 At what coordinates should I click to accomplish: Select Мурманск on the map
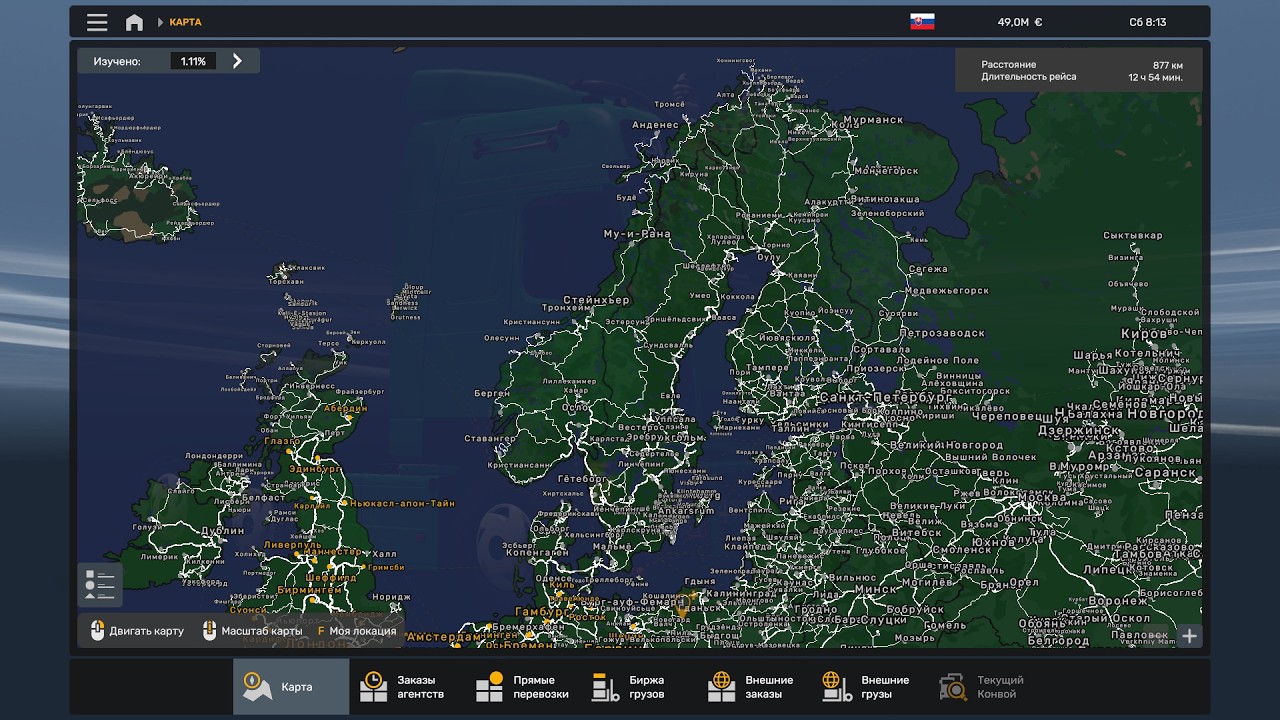pyautogui.click(x=873, y=120)
